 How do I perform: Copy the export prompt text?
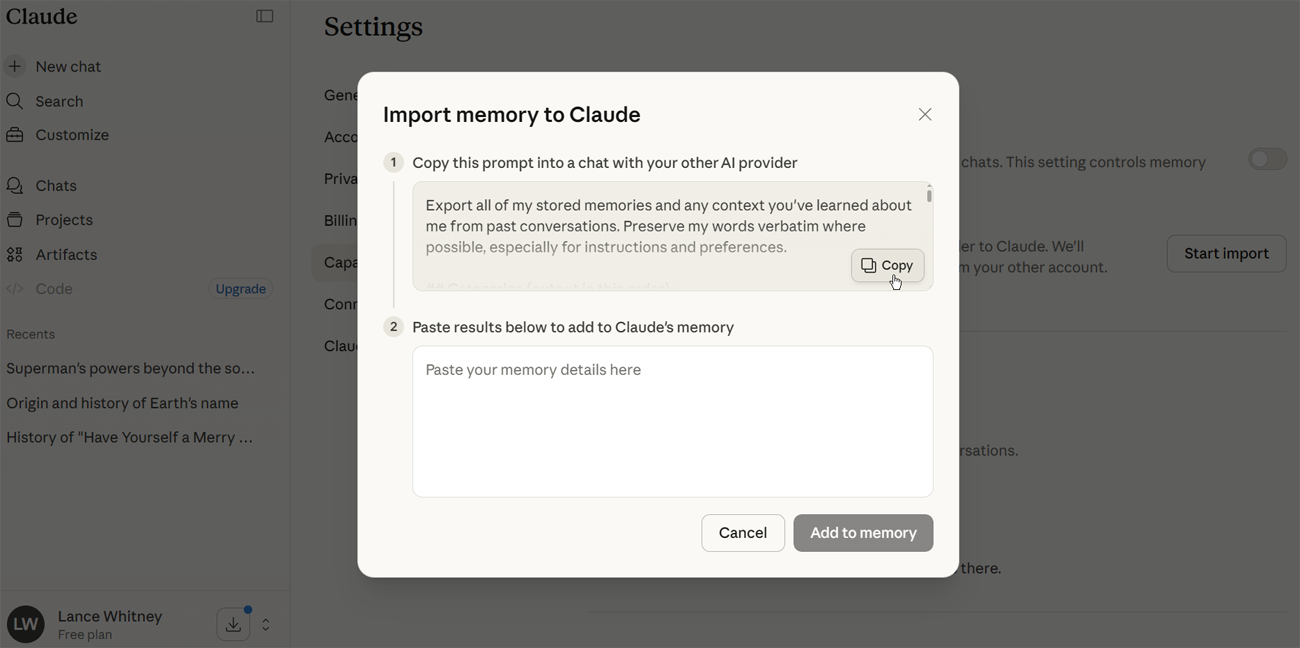pyautogui.click(x=888, y=265)
